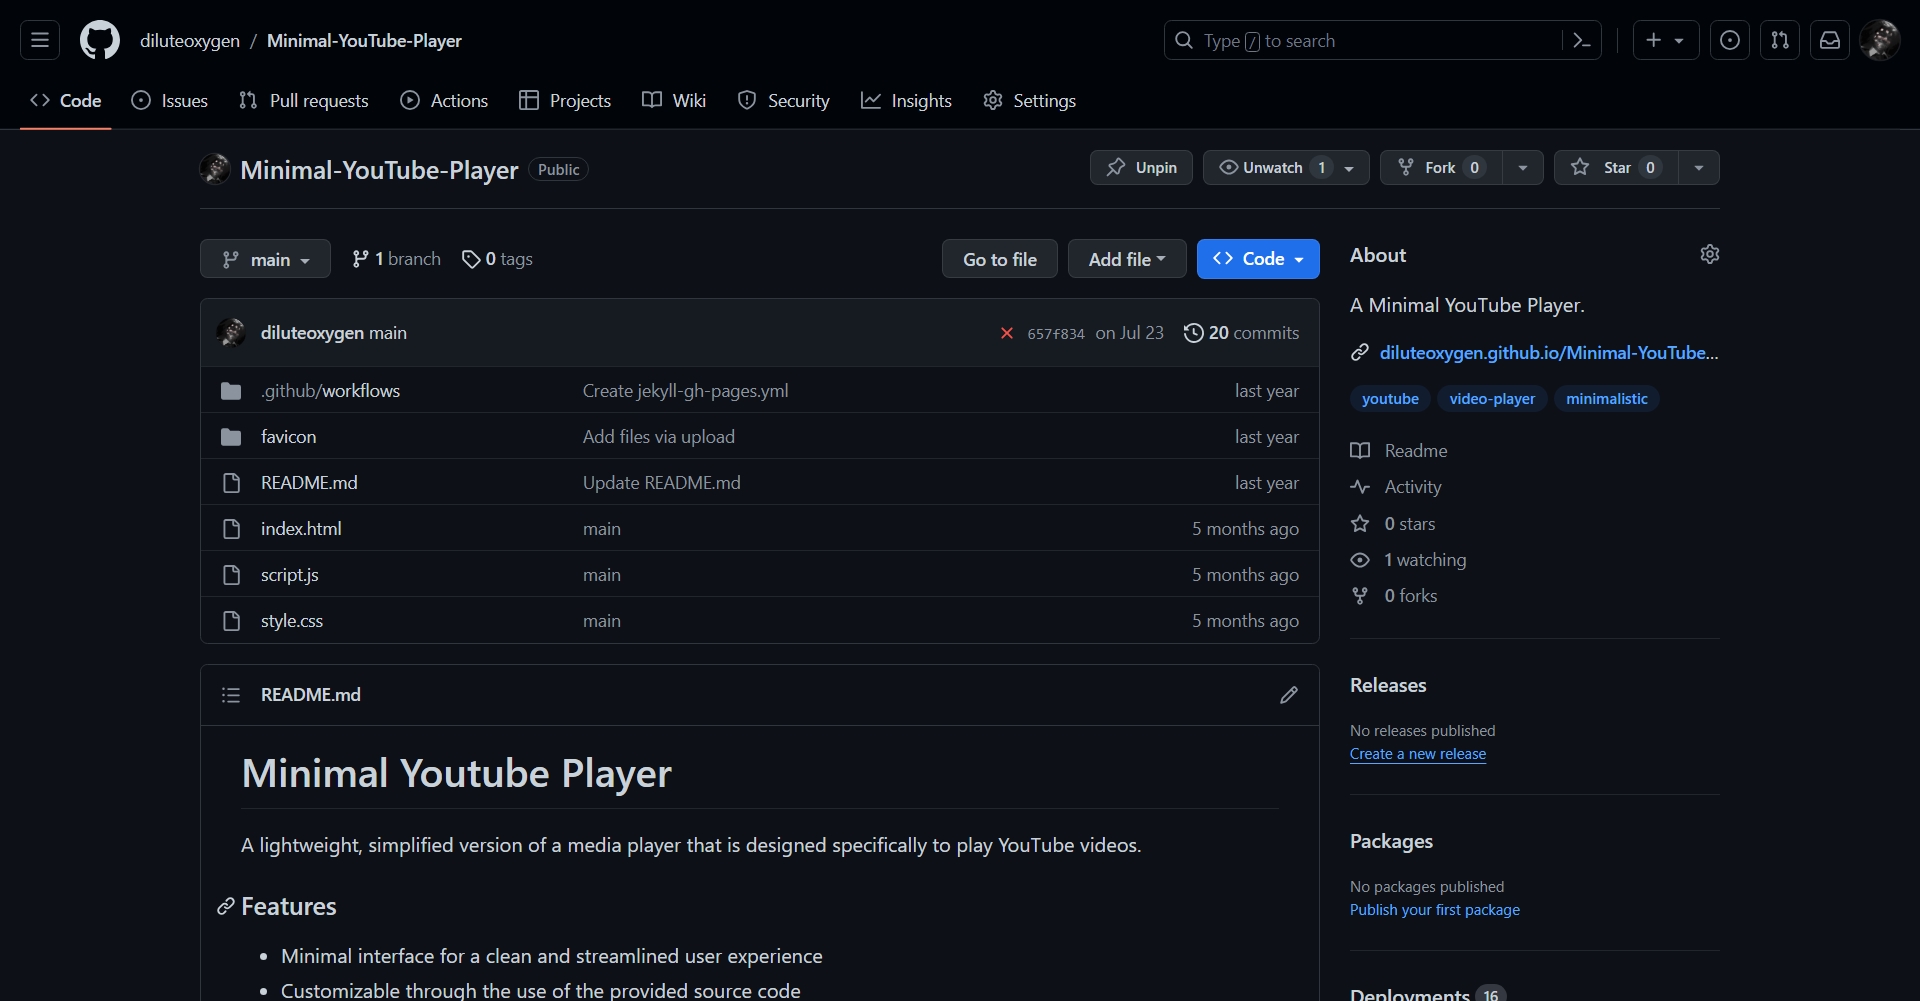Open the .github/workflows folder

[330, 390]
